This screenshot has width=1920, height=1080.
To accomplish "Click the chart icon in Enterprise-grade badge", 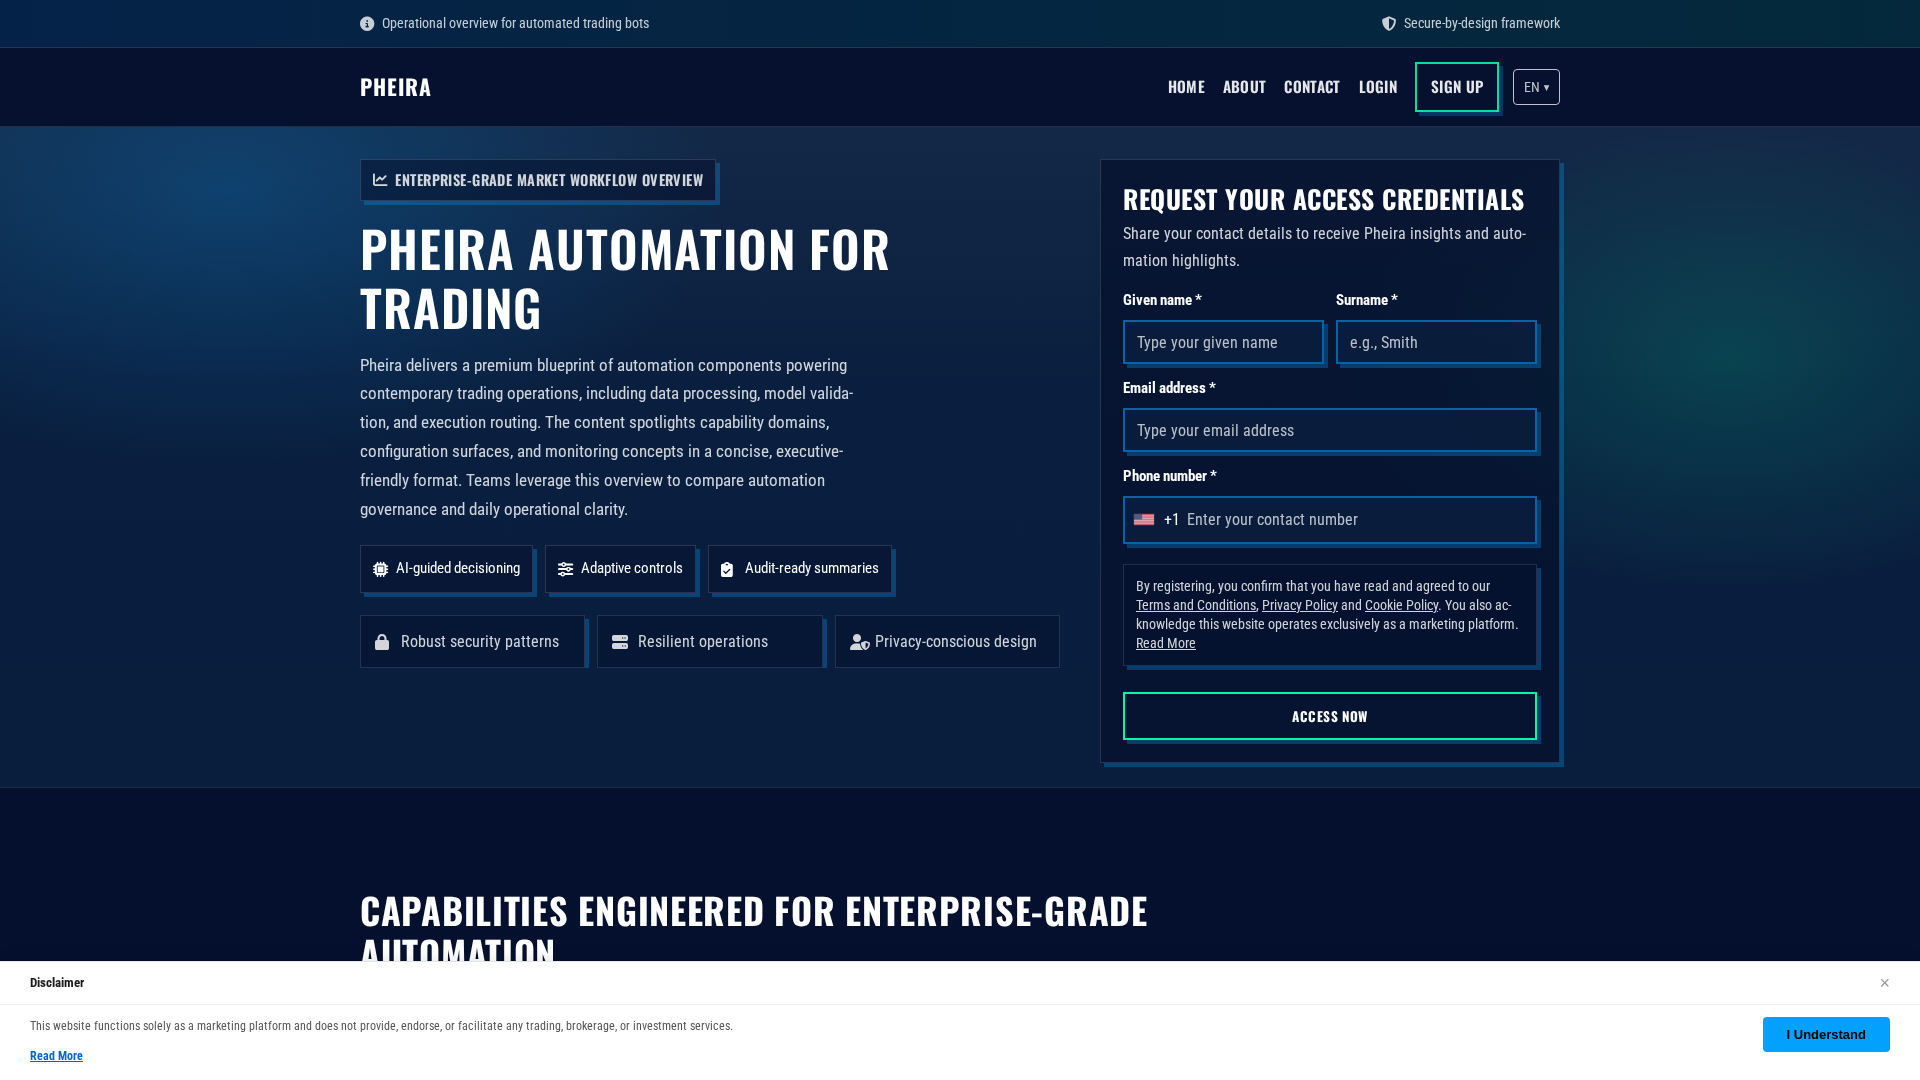I will click(380, 180).
